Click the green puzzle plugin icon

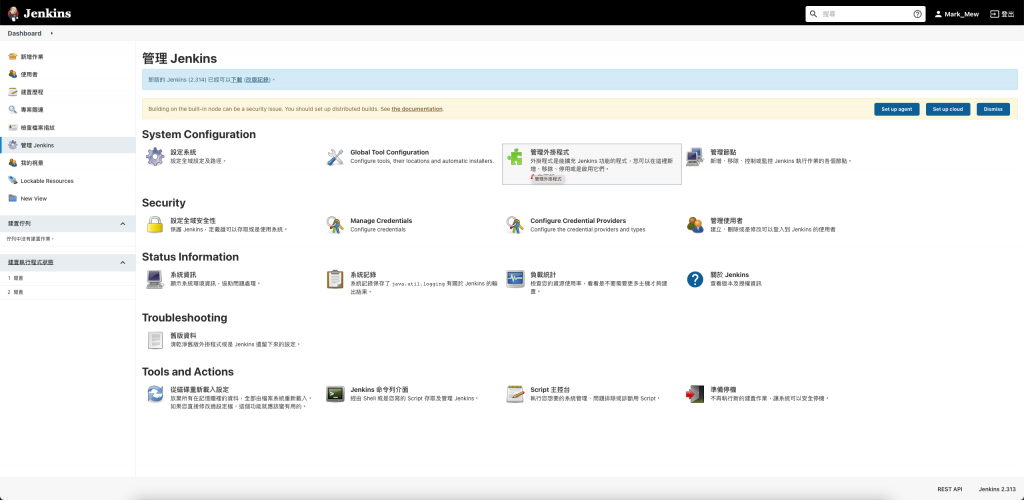point(515,157)
